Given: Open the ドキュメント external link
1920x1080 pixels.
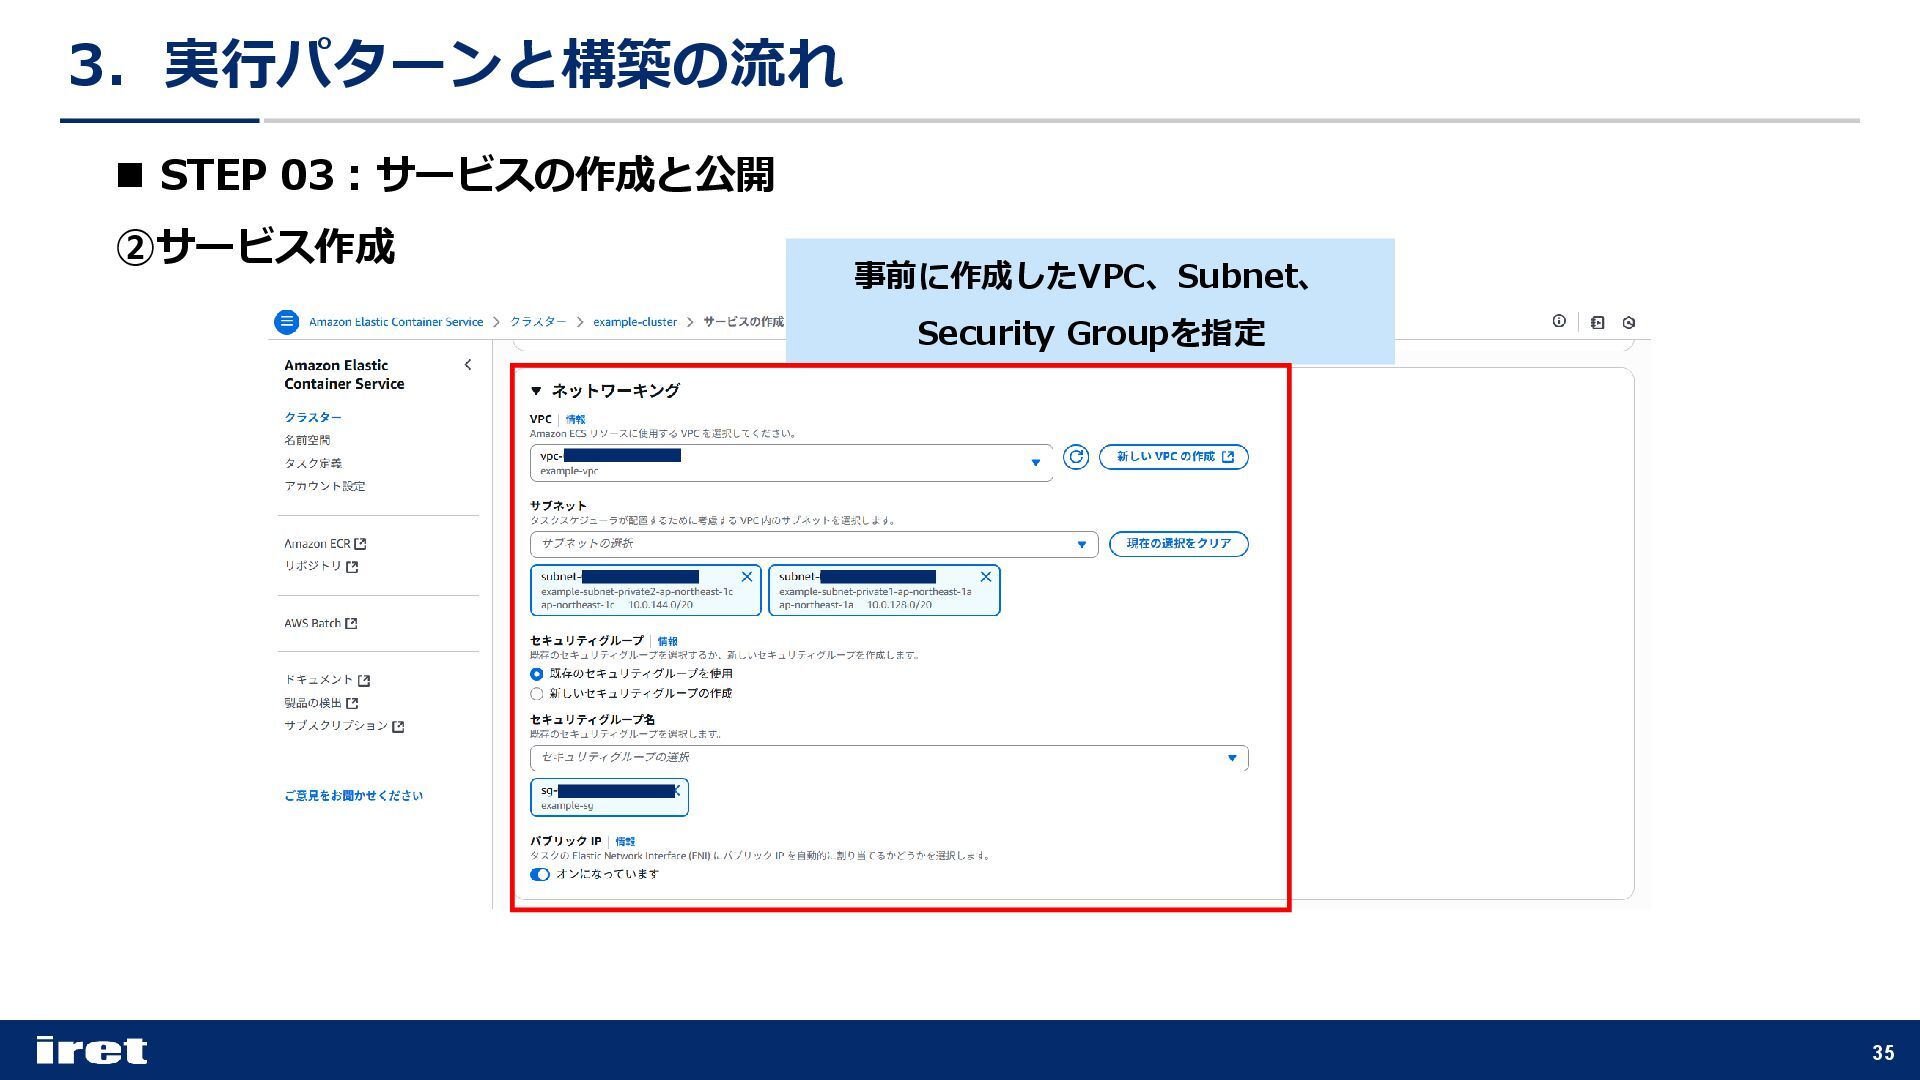Looking at the screenshot, I should tap(327, 680).
